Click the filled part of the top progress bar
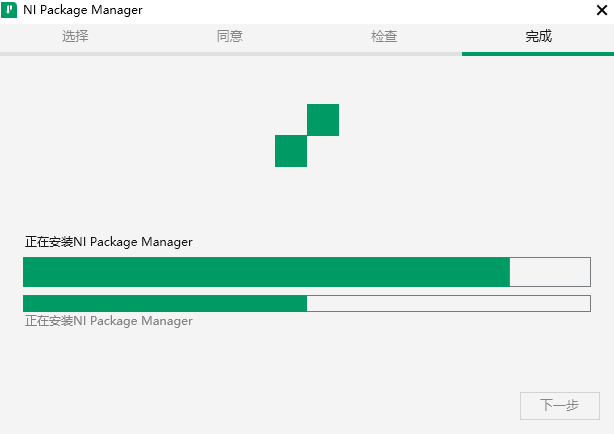The height and width of the screenshot is (434, 614). tap(266, 272)
